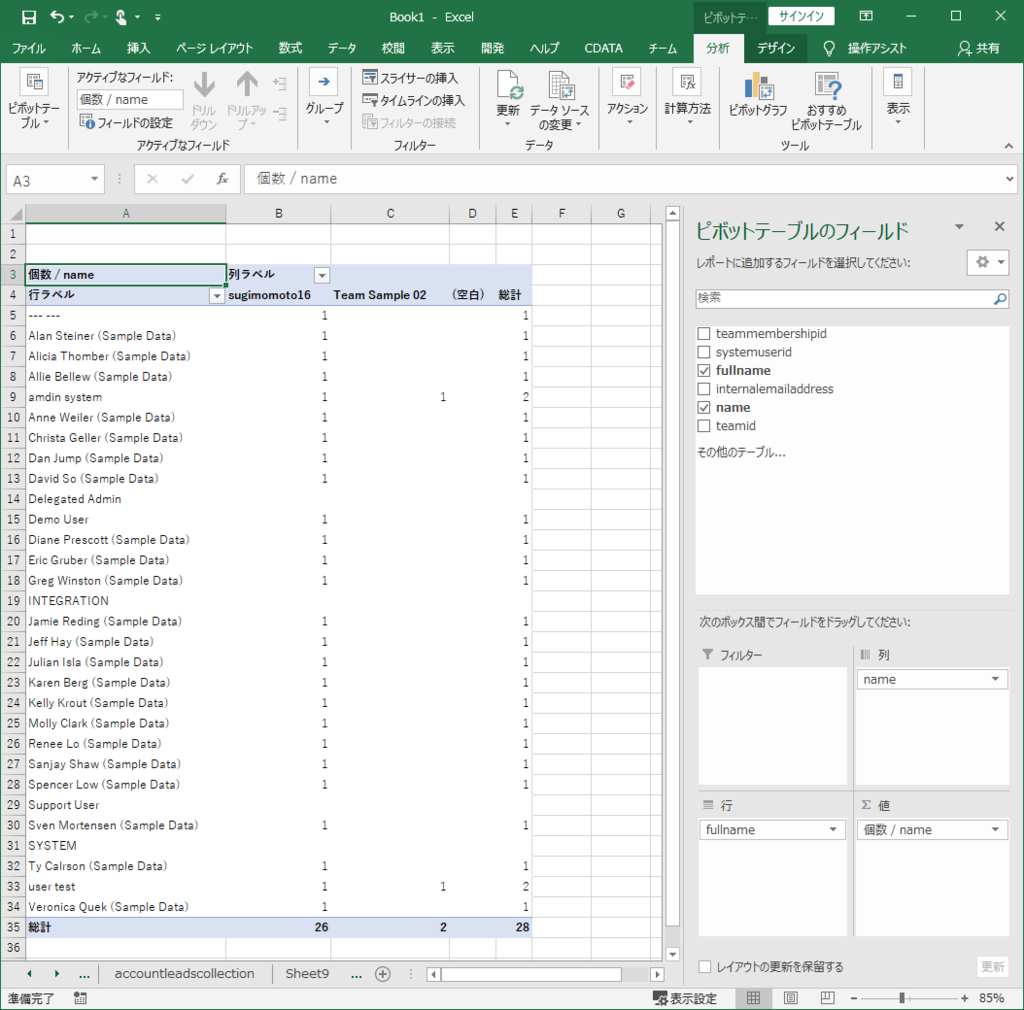The height and width of the screenshot is (1010, 1024).
Task: Switch to Page Break Preview icon
Action: (827, 998)
